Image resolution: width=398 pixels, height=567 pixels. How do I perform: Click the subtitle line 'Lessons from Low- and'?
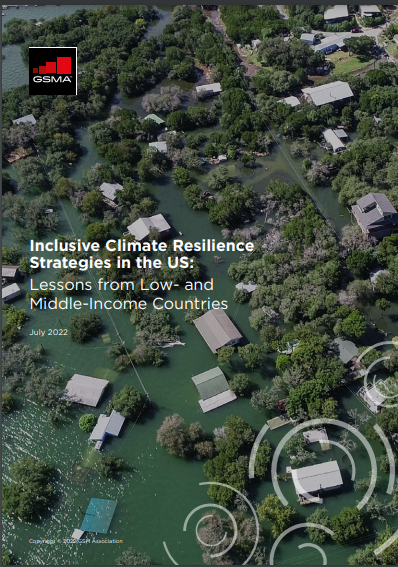(121, 285)
